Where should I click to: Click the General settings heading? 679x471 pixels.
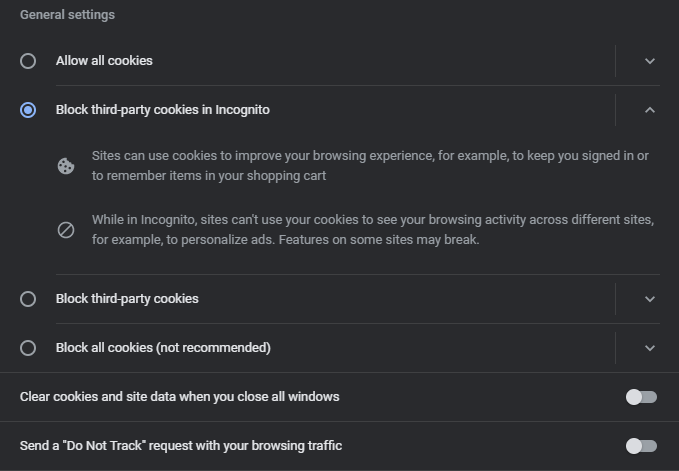(67, 15)
